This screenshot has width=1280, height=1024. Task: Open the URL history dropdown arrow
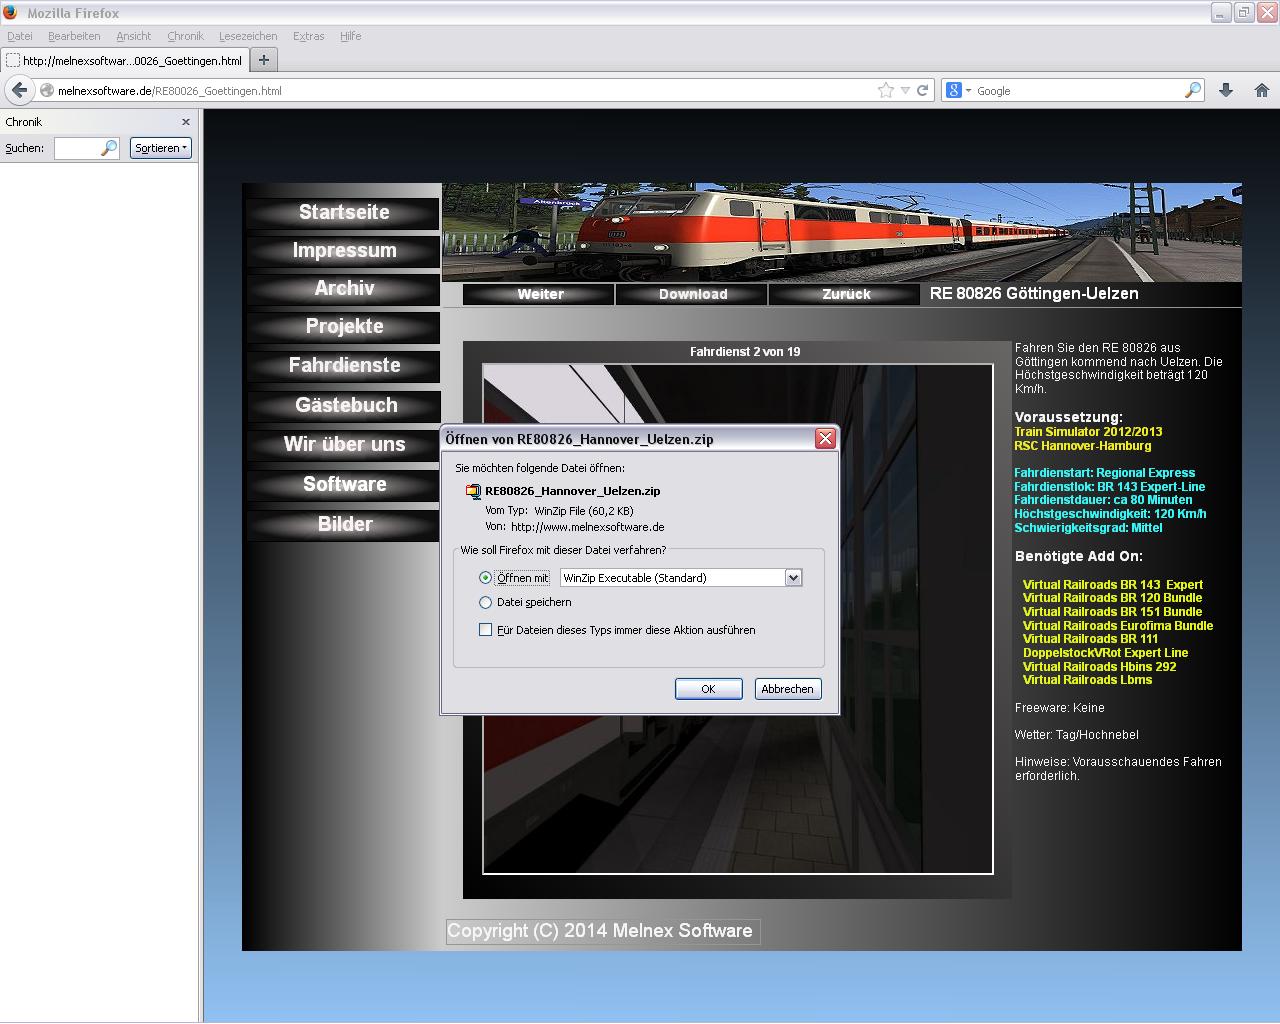(x=905, y=90)
